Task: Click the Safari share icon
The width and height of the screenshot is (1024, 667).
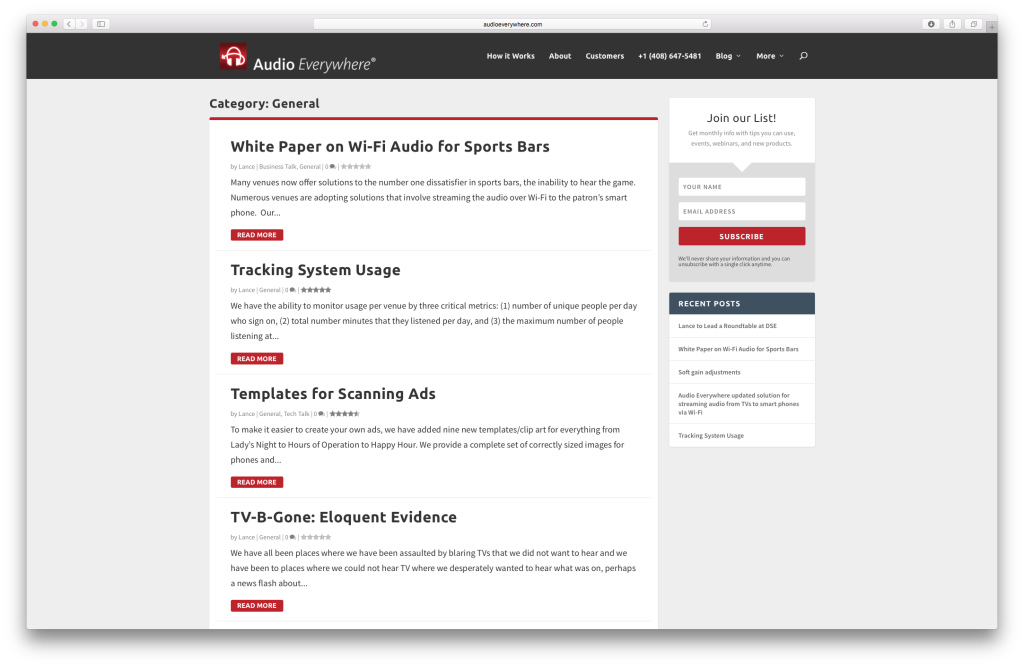Action: pyautogui.click(x=952, y=24)
